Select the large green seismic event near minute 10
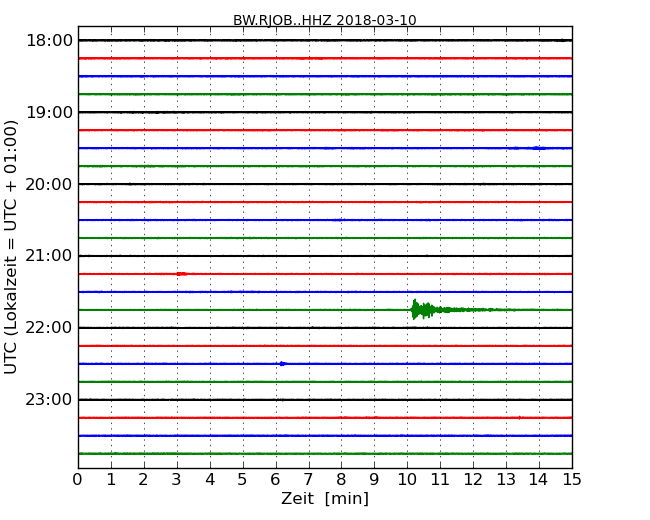The width and height of the screenshot is (650, 520). (425, 309)
